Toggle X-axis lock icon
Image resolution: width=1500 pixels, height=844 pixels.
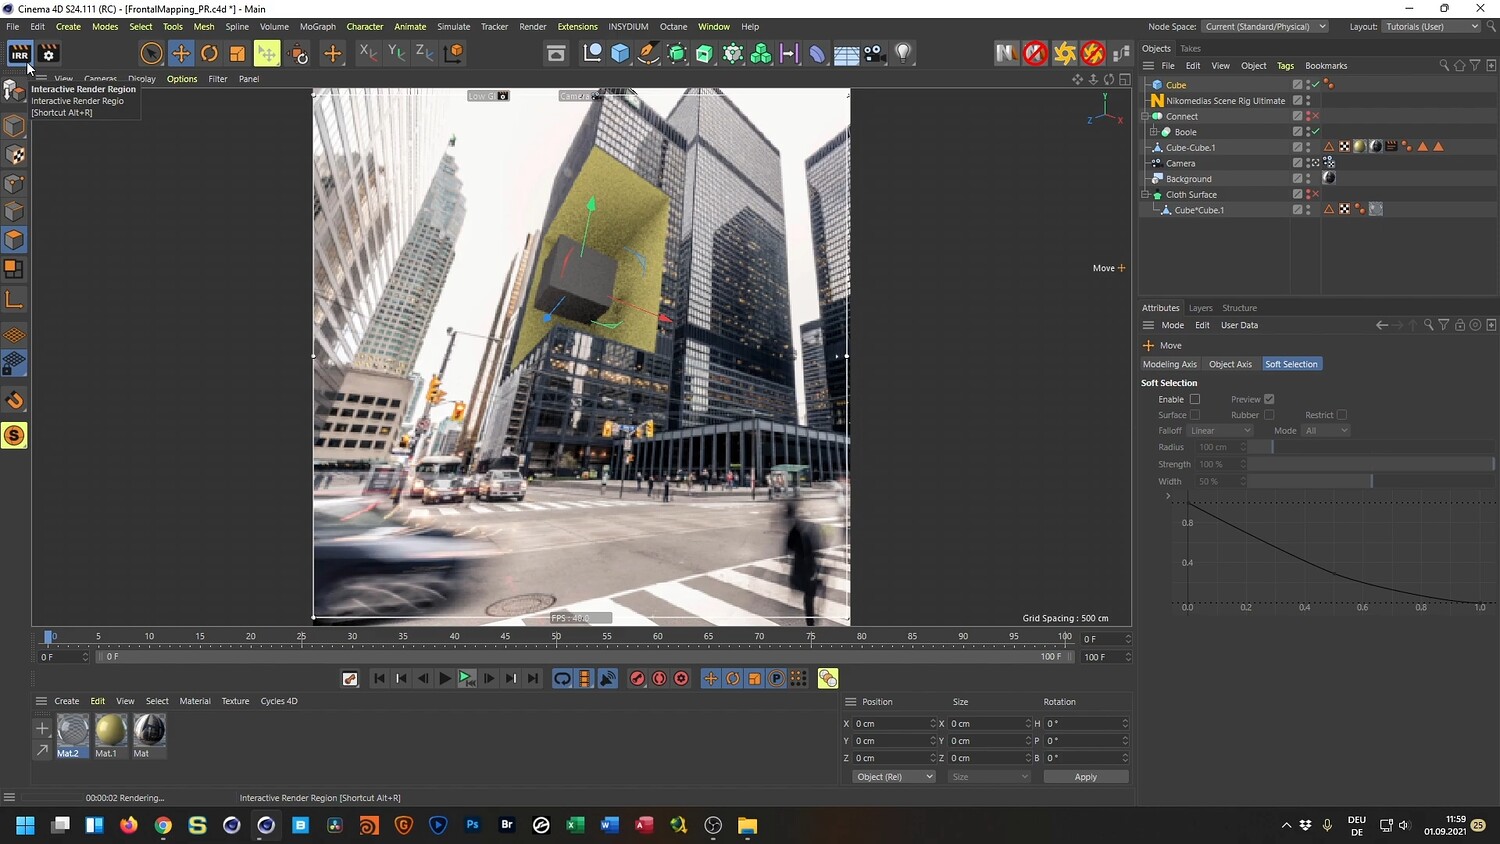(368, 53)
